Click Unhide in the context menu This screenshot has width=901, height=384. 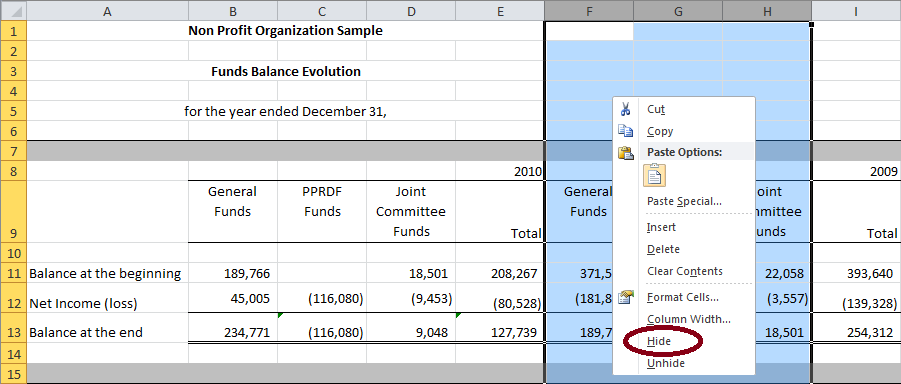click(x=665, y=363)
